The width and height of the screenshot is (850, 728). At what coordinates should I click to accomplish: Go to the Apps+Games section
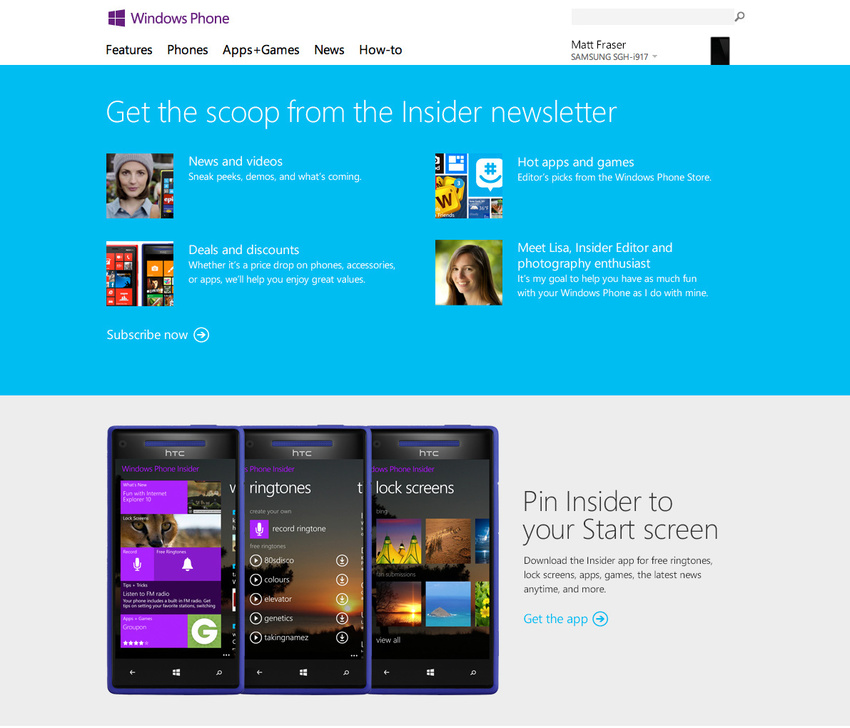click(261, 50)
